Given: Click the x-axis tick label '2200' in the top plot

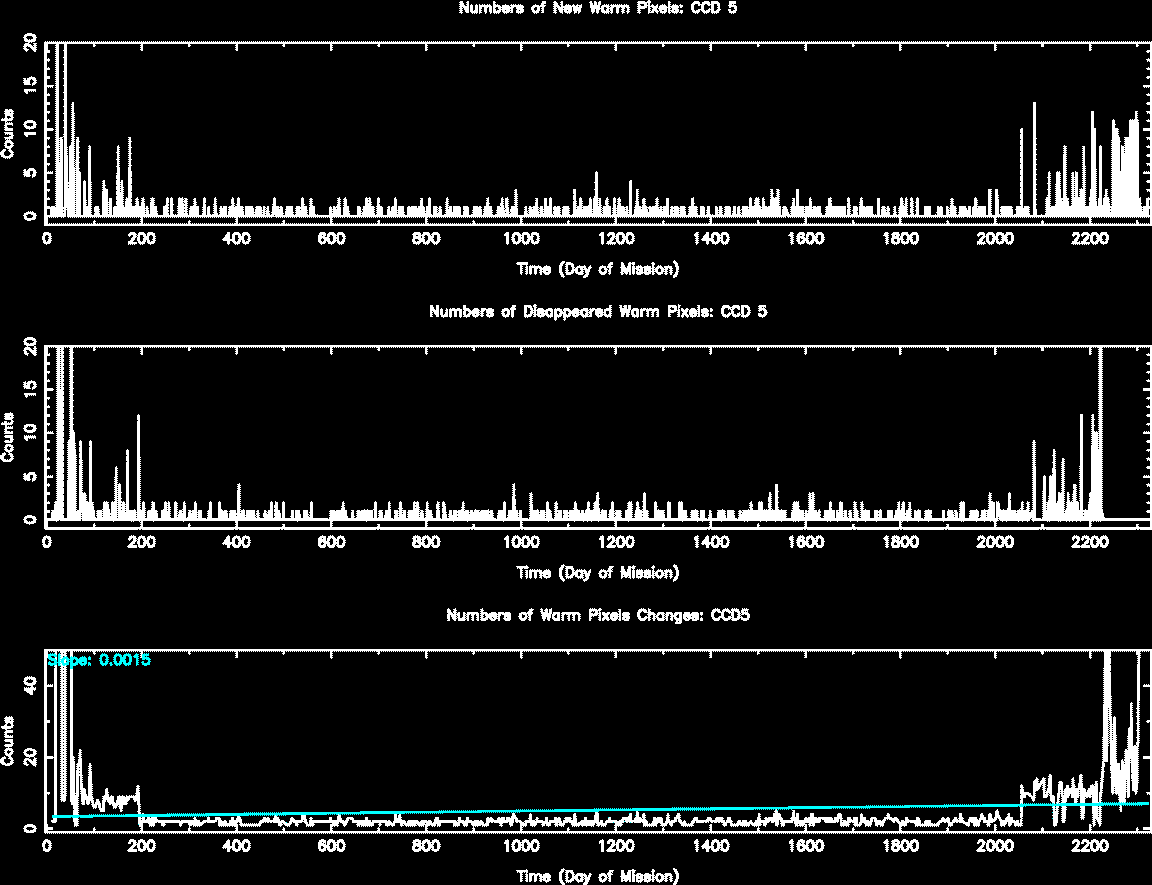Looking at the screenshot, I should (x=1090, y=239).
